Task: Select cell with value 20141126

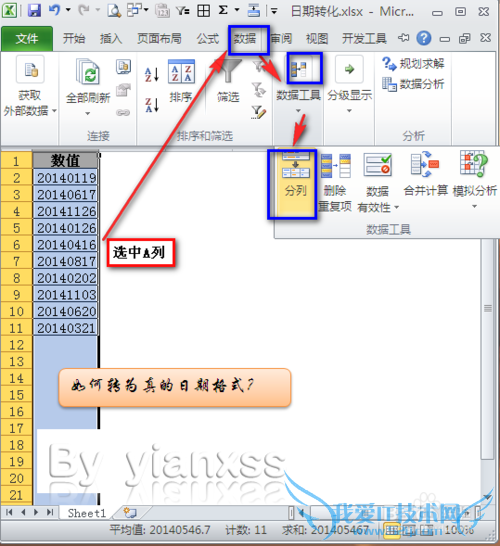Action: click(x=66, y=211)
